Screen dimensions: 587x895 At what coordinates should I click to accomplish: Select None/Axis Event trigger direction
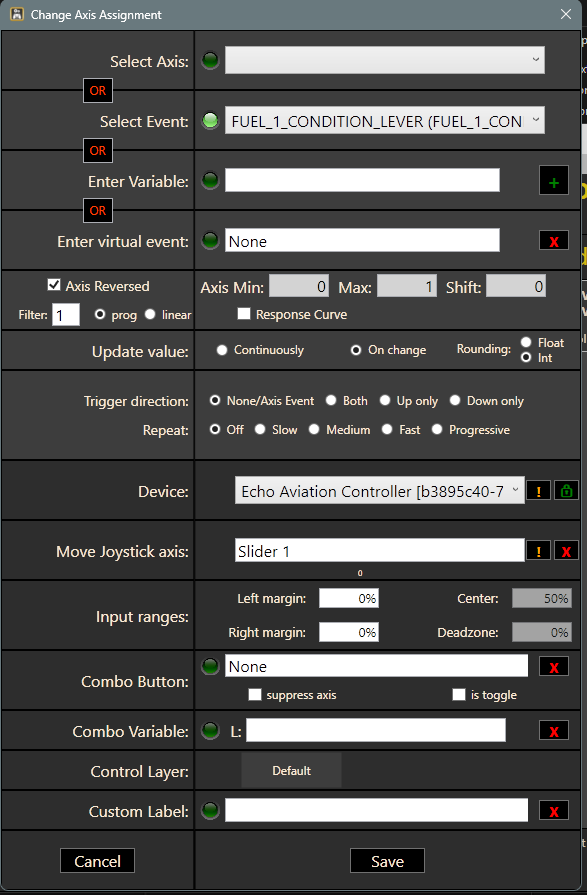[215, 401]
